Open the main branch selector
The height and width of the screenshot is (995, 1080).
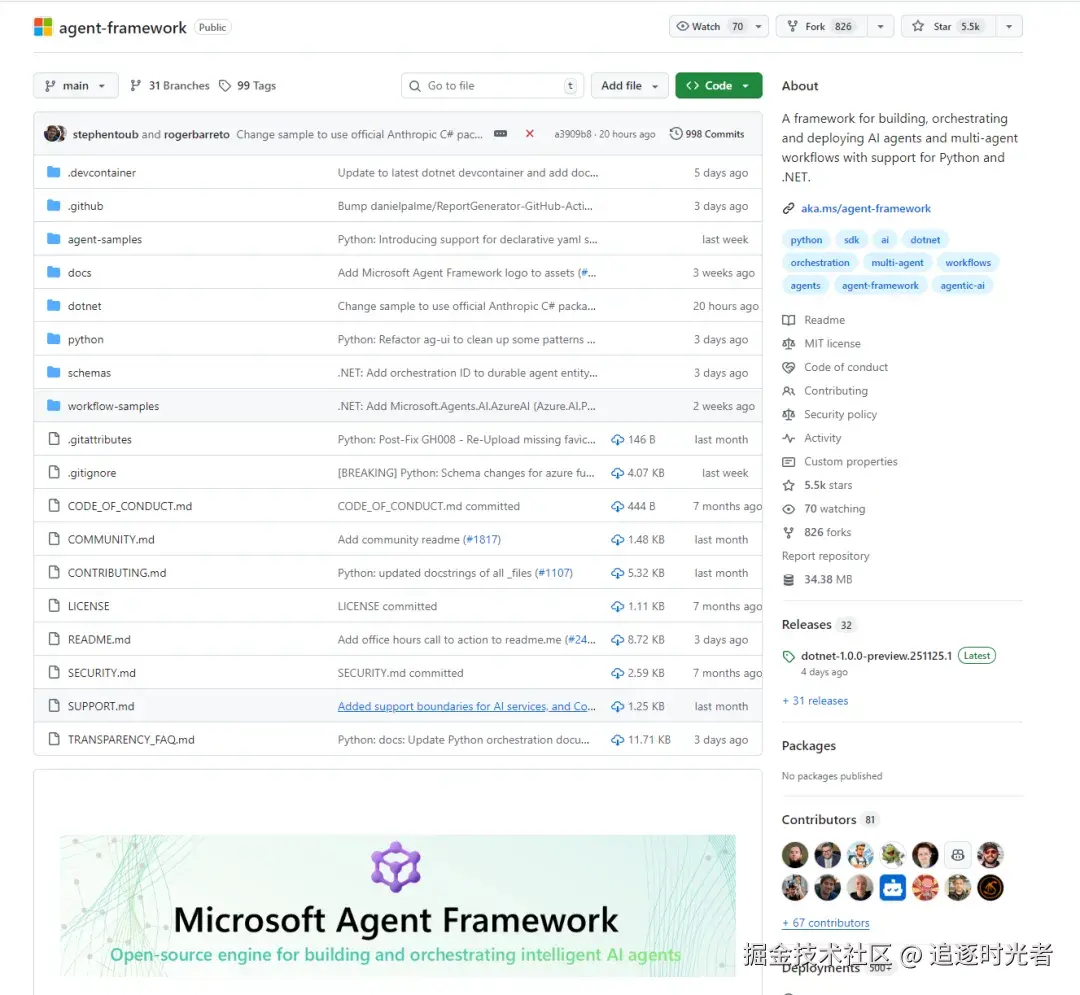coord(76,85)
